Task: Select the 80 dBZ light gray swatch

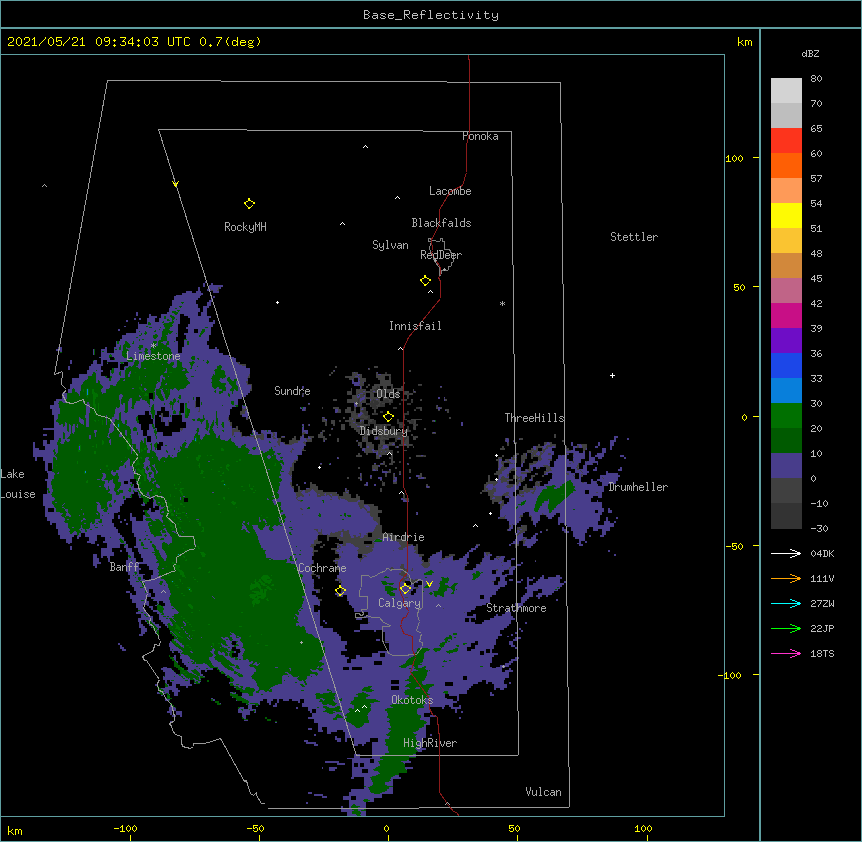Action: [x=786, y=91]
